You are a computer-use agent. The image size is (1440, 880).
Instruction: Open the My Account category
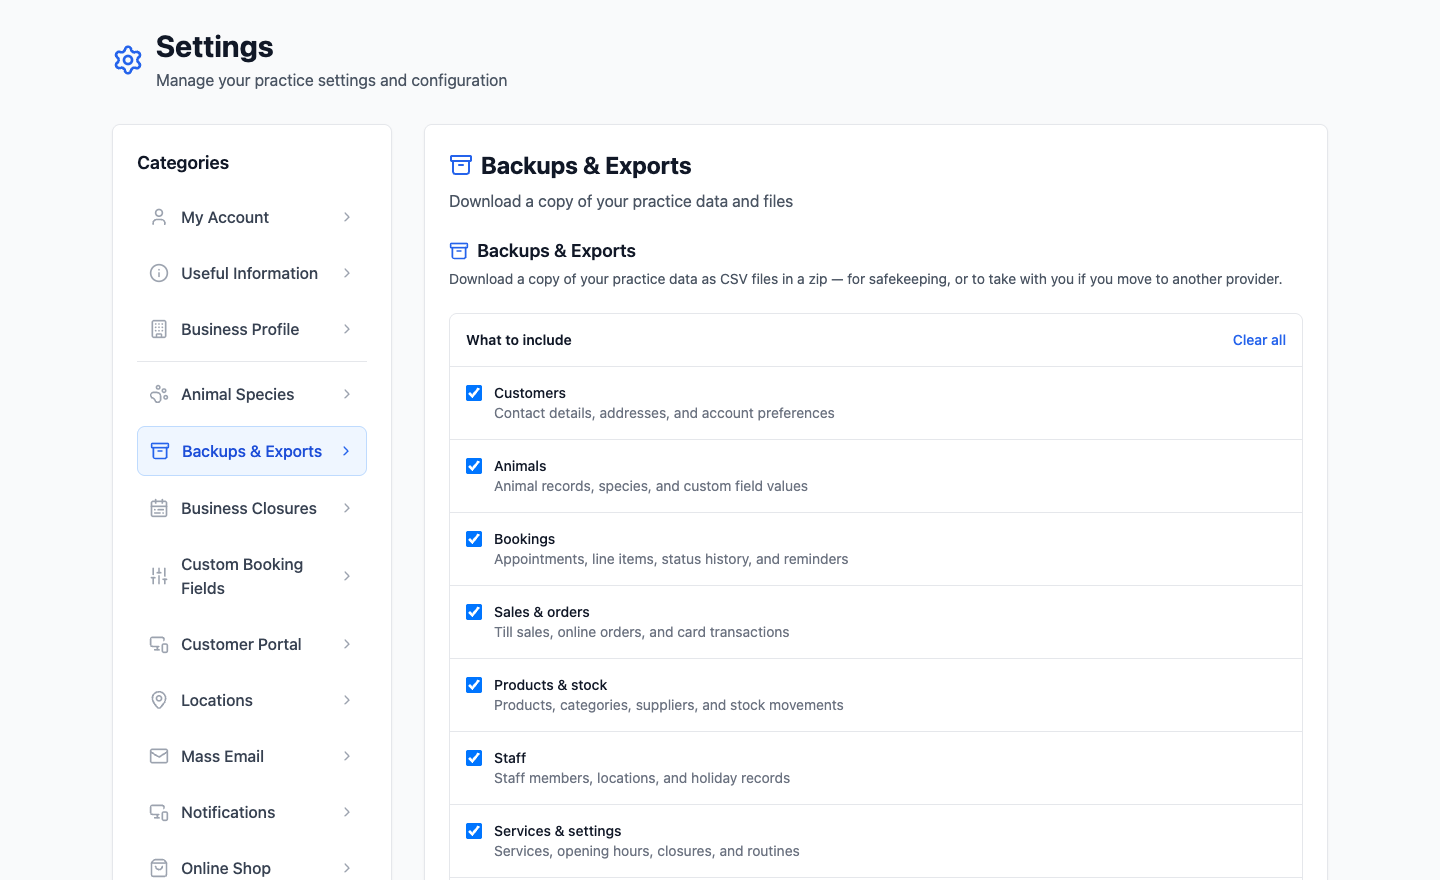(252, 217)
